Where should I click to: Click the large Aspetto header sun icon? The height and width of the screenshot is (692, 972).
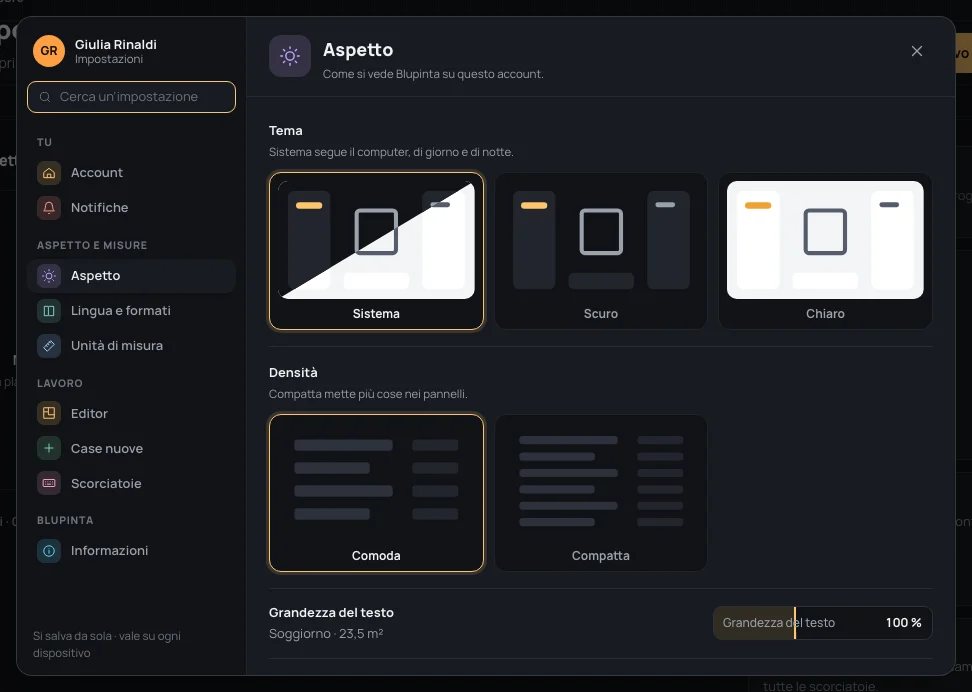click(289, 56)
